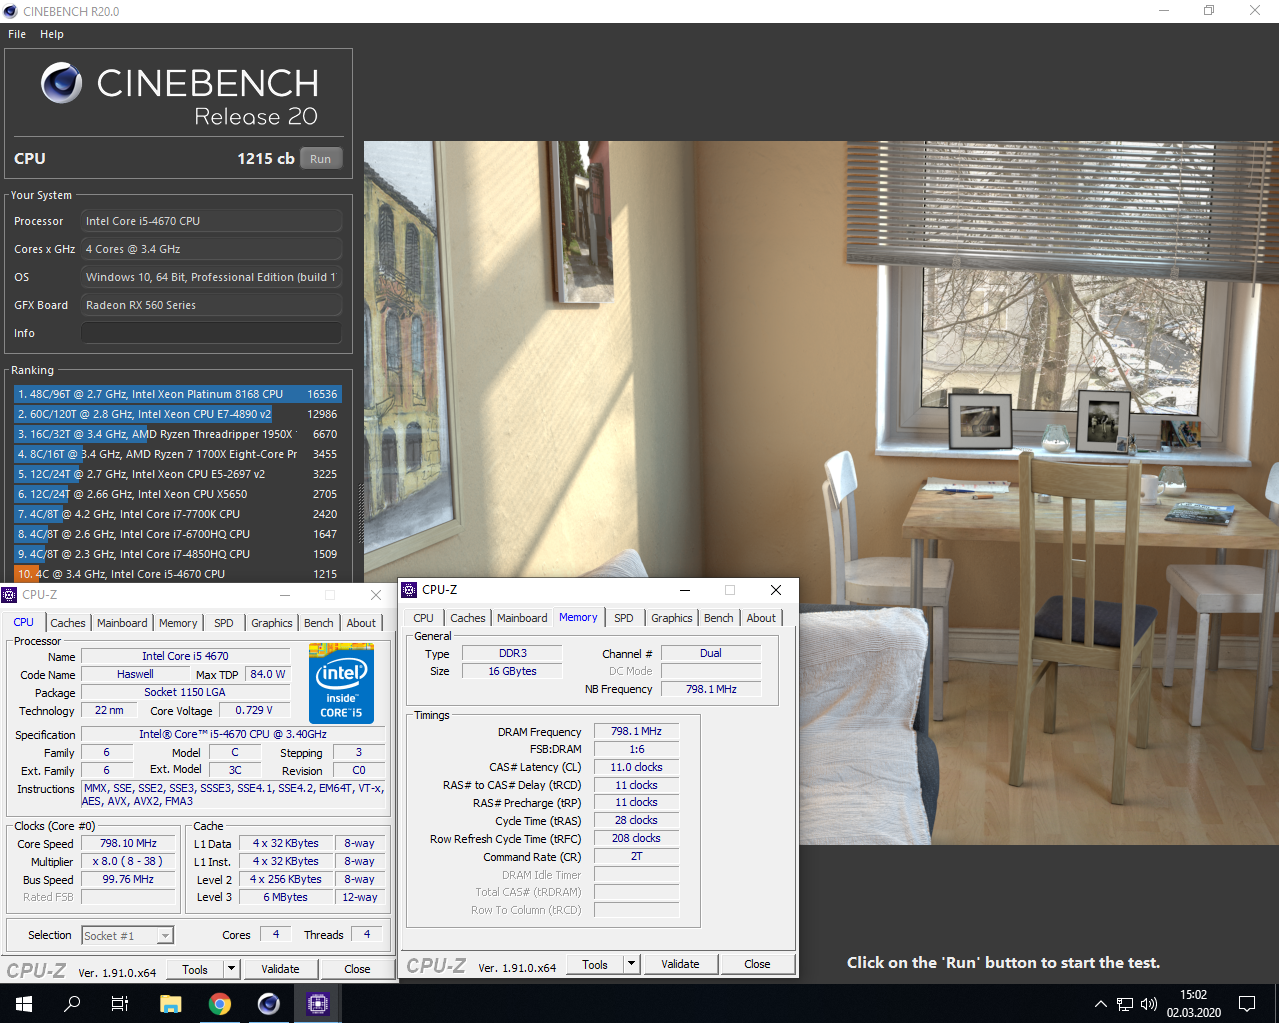
Task: Switch to Bench tab in left CPU-Z
Action: point(319,623)
